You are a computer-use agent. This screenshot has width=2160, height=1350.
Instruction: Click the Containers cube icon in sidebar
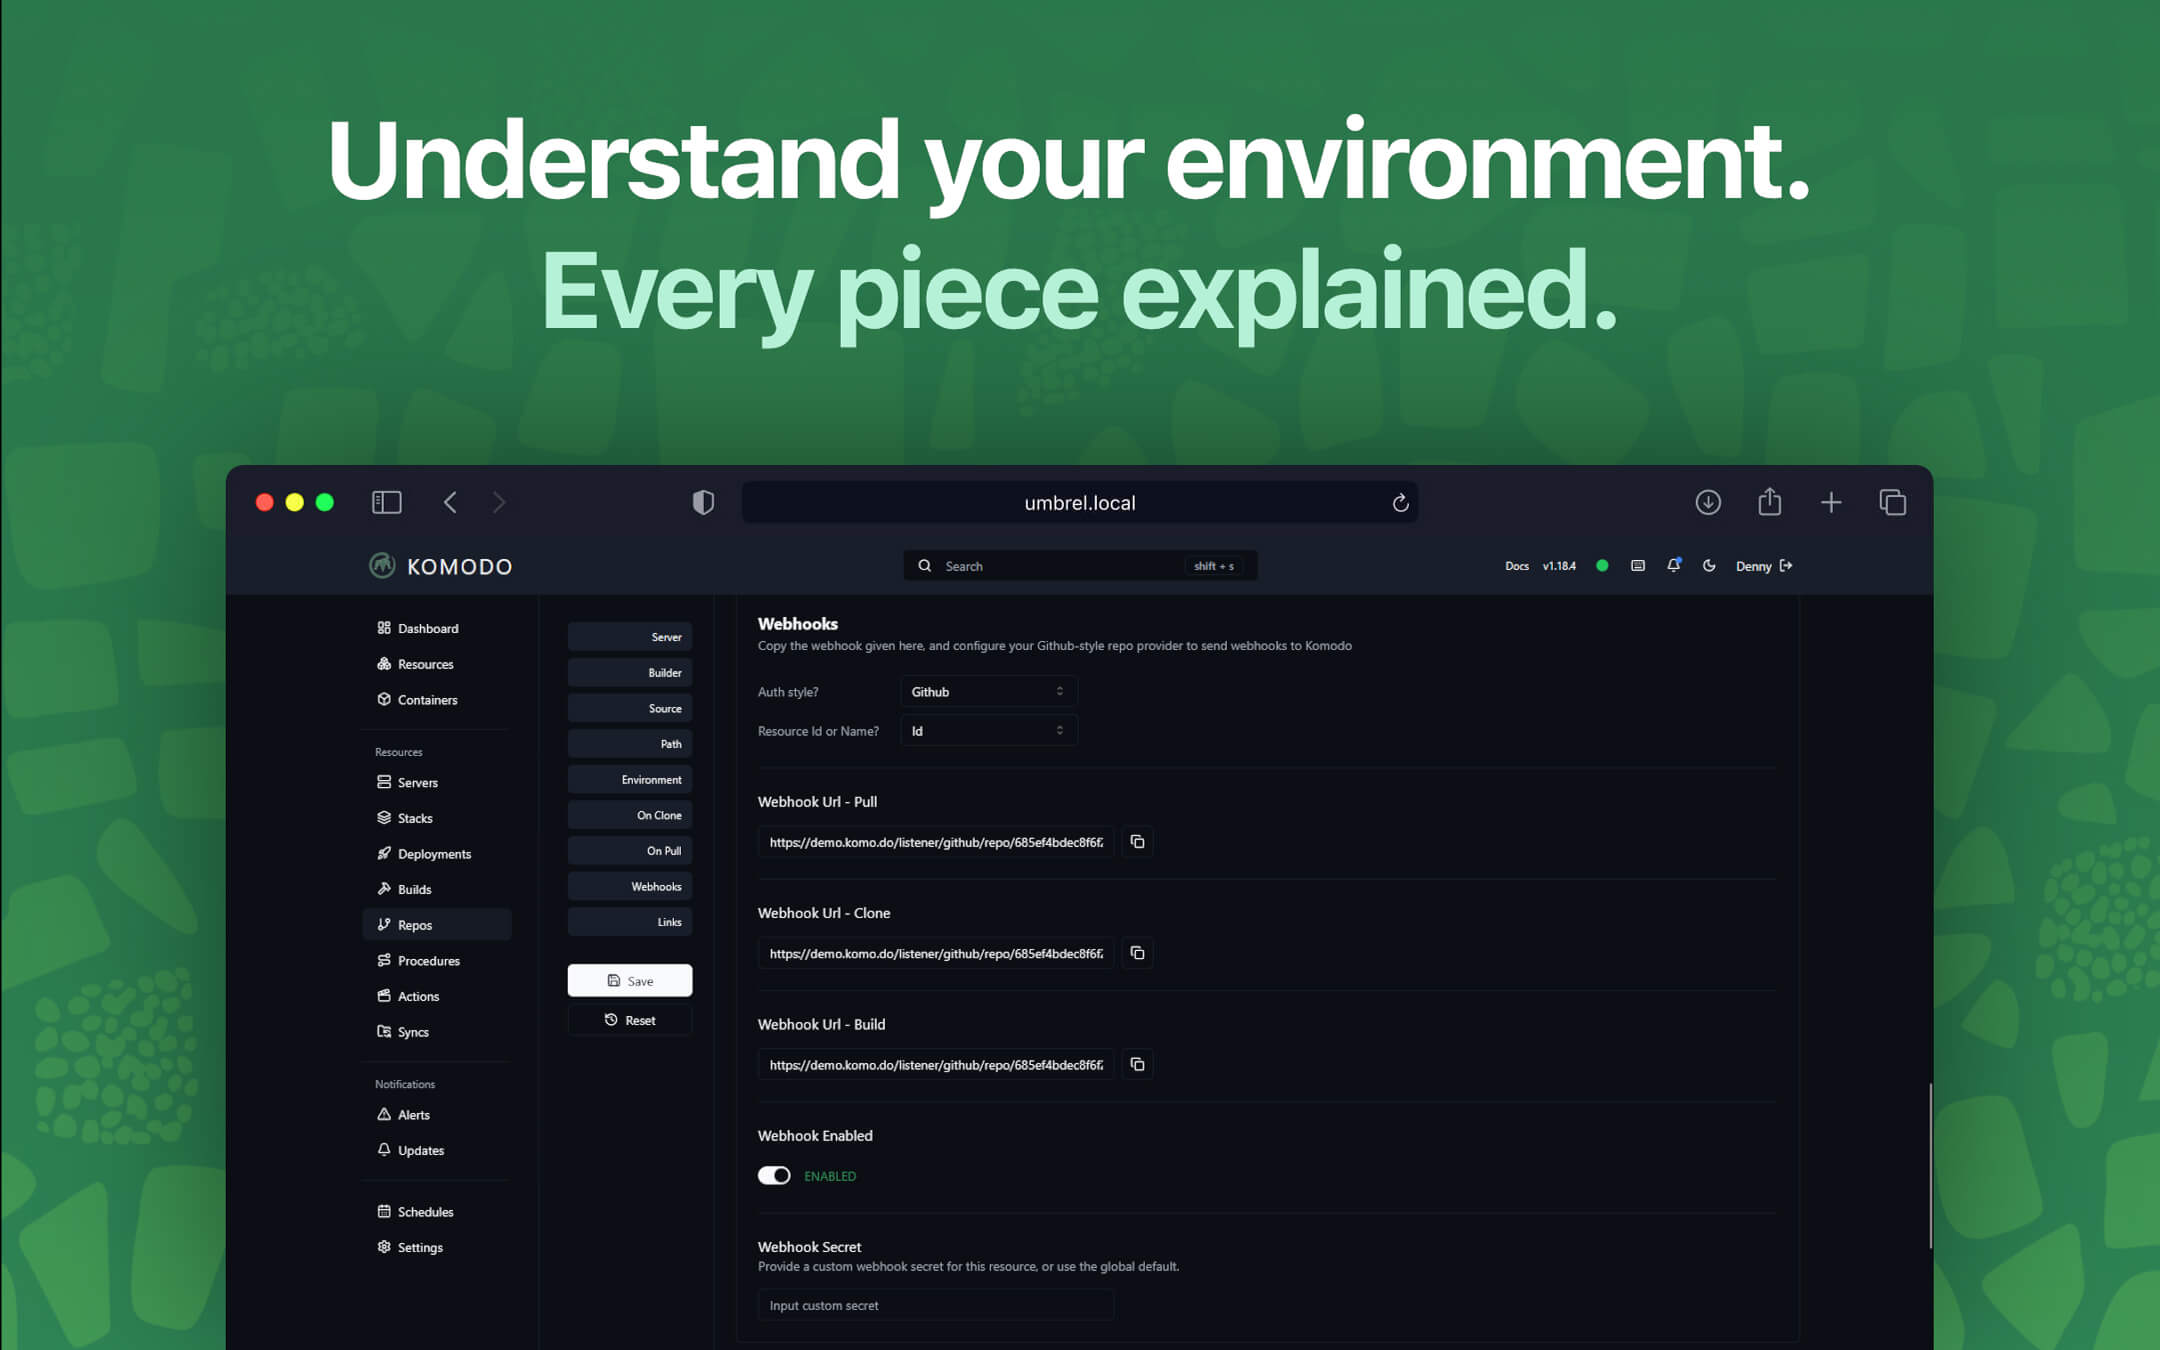coord(384,700)
